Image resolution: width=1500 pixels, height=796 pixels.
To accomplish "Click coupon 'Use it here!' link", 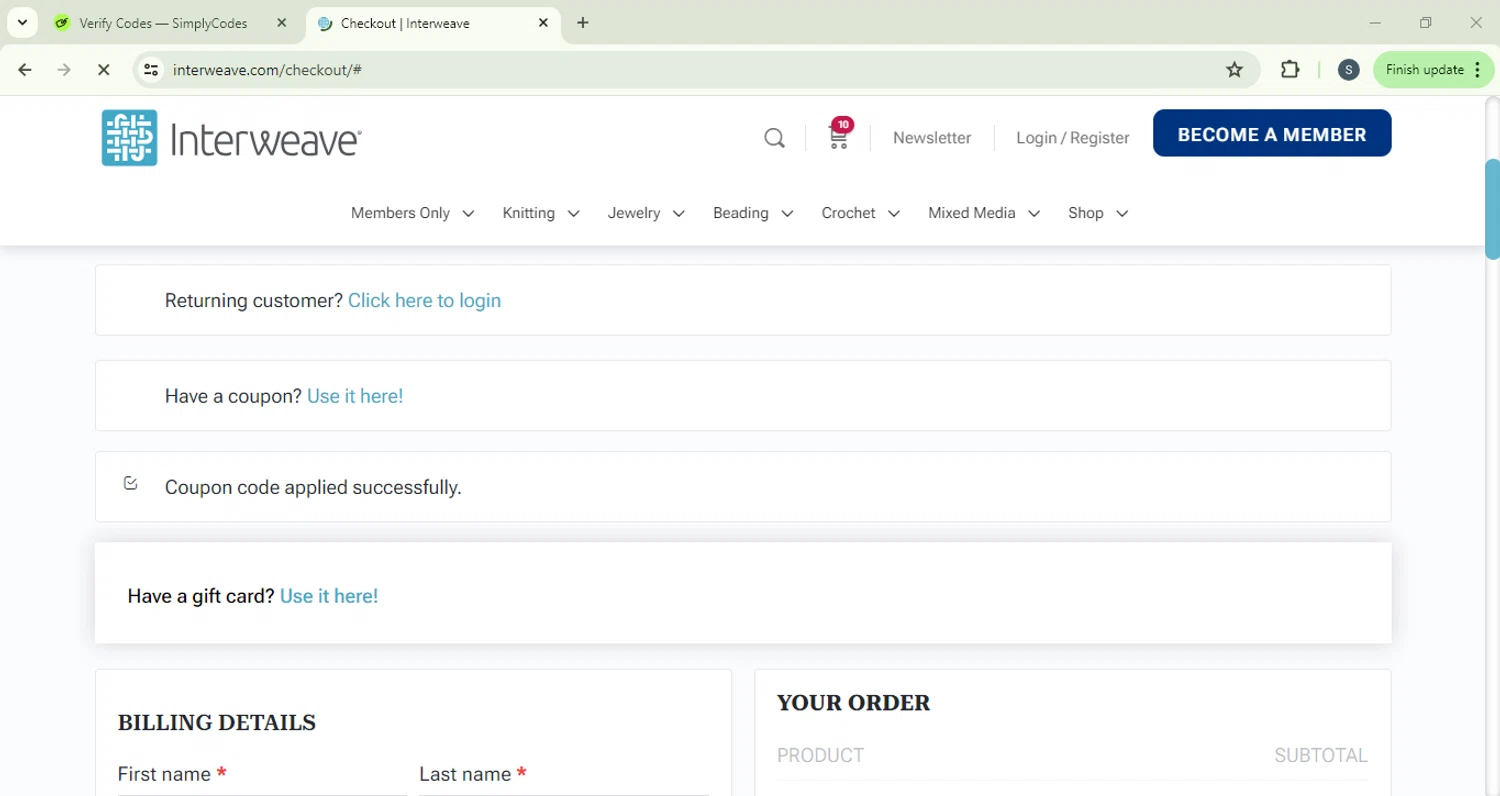I will [x=355, y=396].
